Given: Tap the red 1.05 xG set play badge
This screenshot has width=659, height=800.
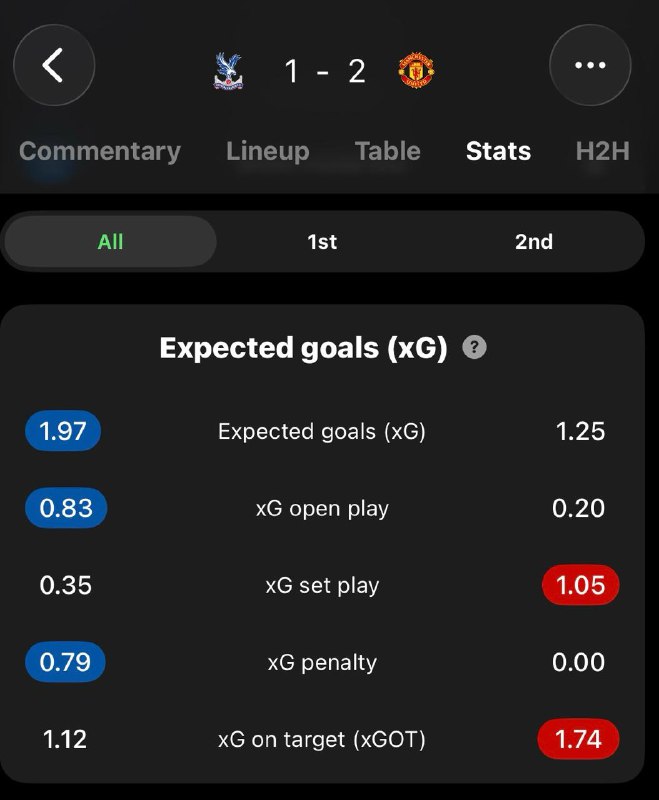Looking at the screenshot, I should [x=580, y=585].
